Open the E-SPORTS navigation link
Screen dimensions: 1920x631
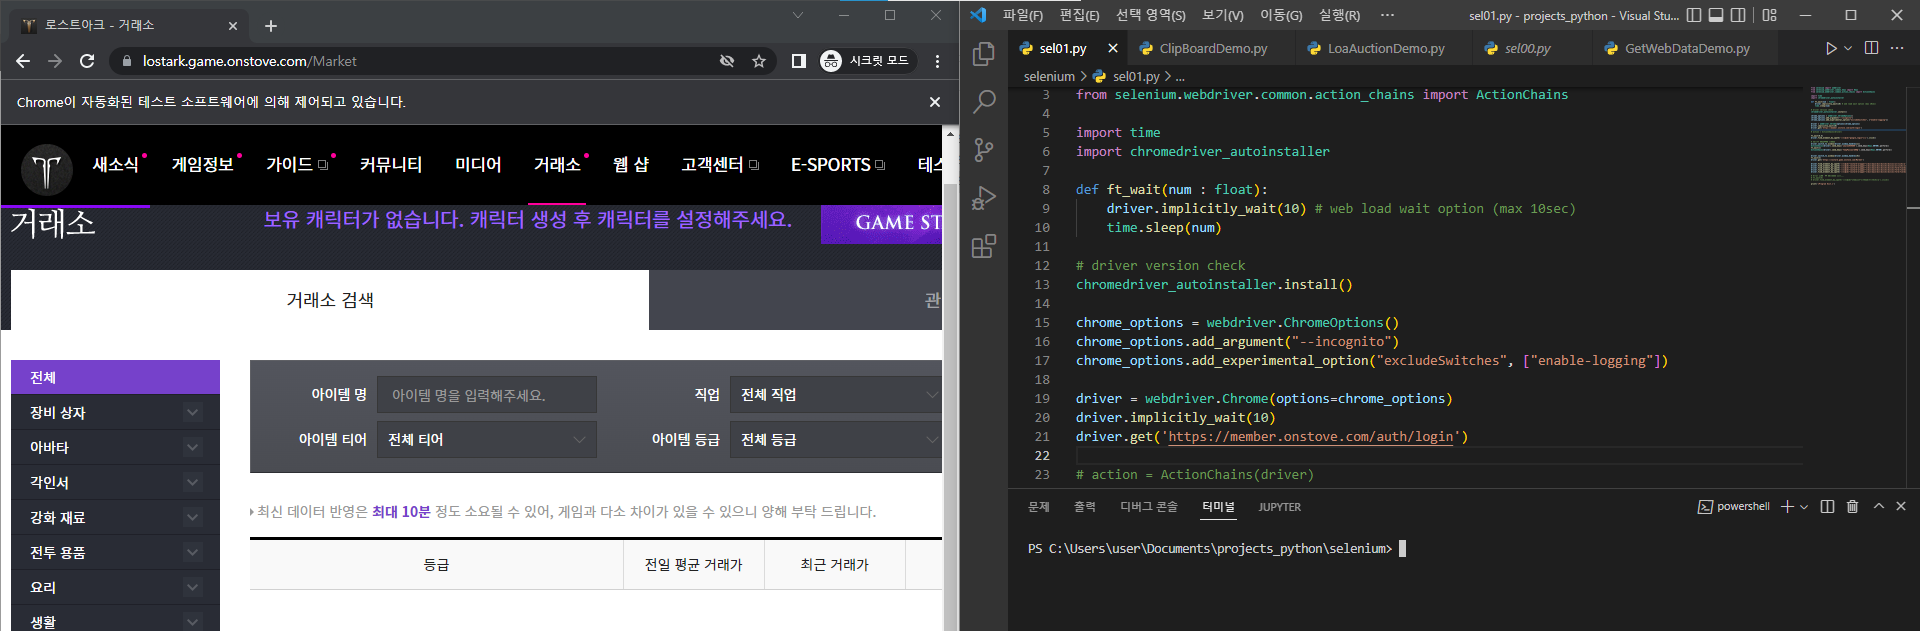pyautogui.click(x=838, y=165)
